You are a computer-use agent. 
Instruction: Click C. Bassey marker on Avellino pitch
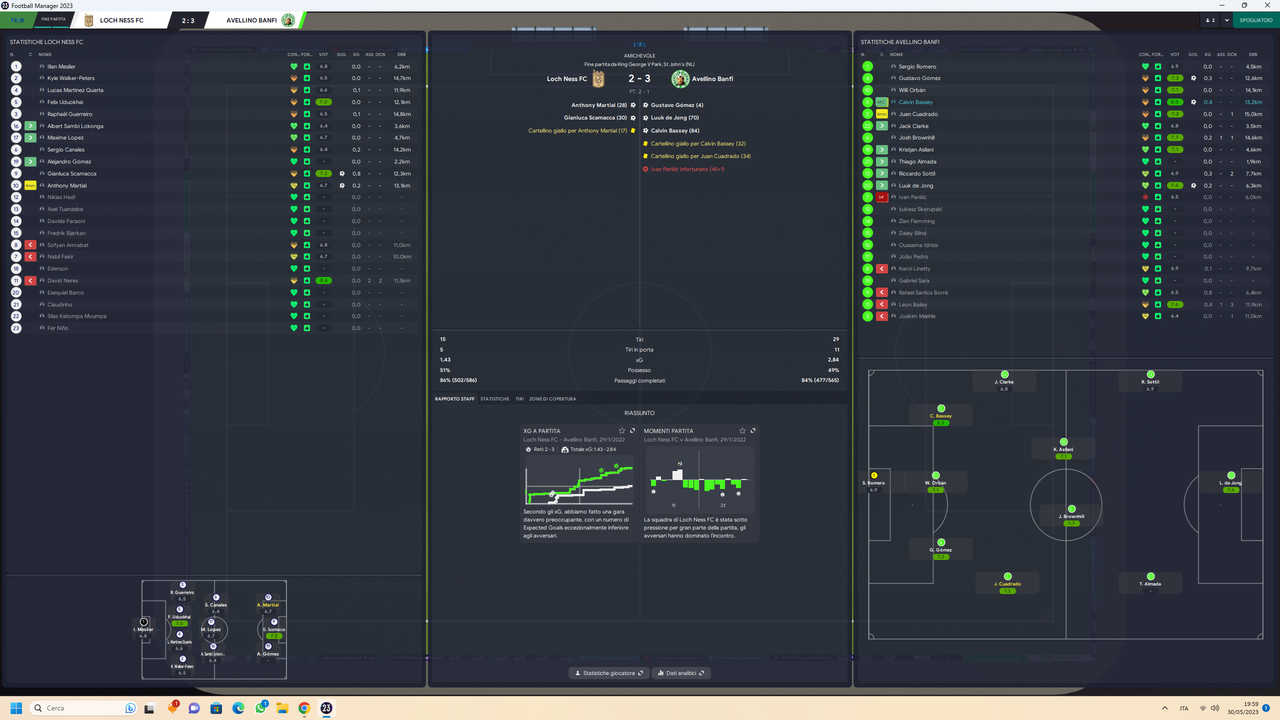[940, 409]
